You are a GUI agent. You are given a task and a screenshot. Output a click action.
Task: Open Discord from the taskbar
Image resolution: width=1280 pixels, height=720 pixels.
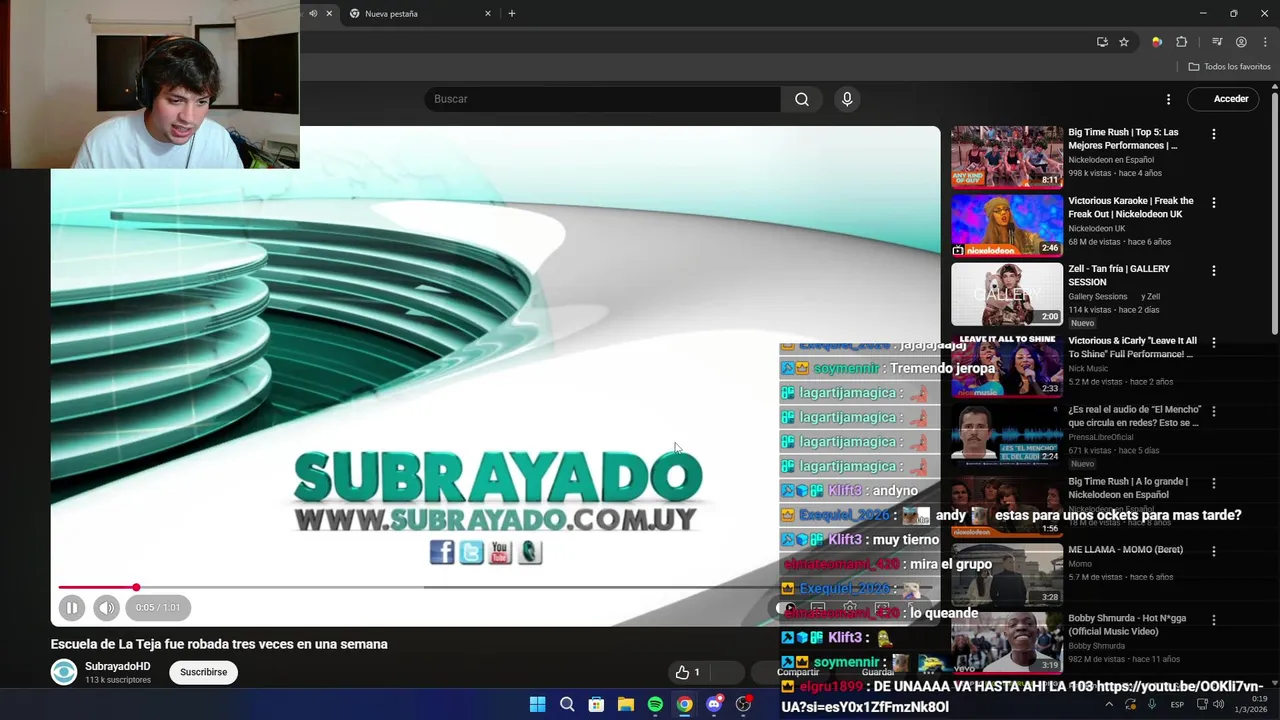pyautogui.click(x=714, y=704)
